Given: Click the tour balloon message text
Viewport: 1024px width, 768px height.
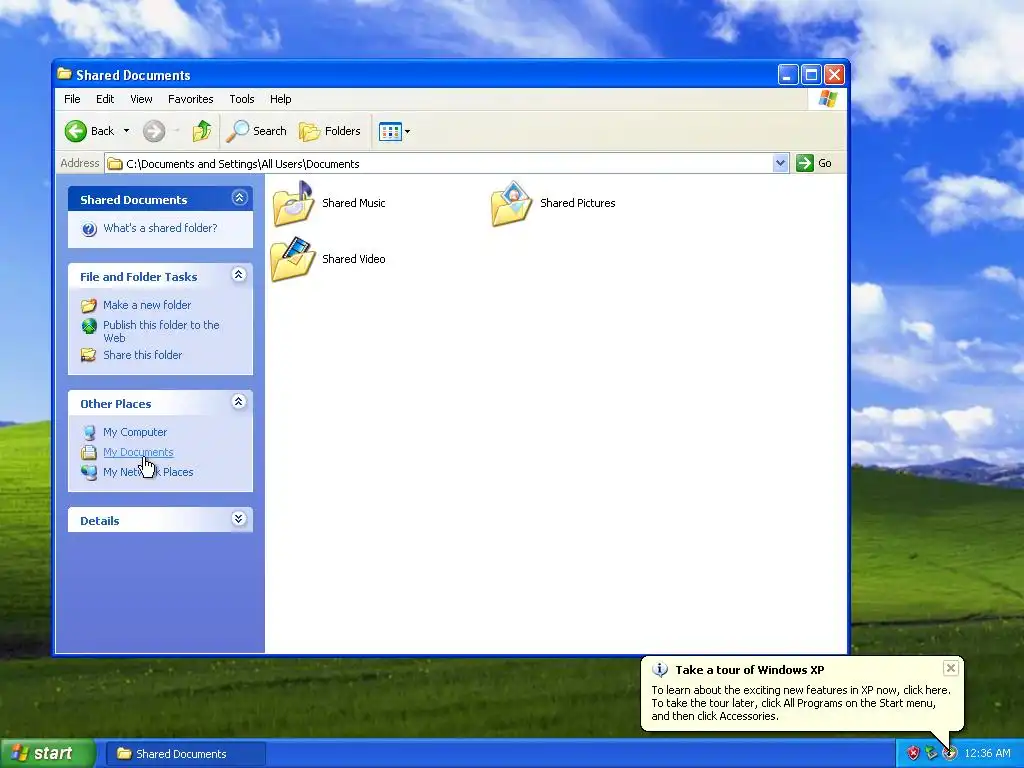Looking at the screenshot, I should (801, 703).
